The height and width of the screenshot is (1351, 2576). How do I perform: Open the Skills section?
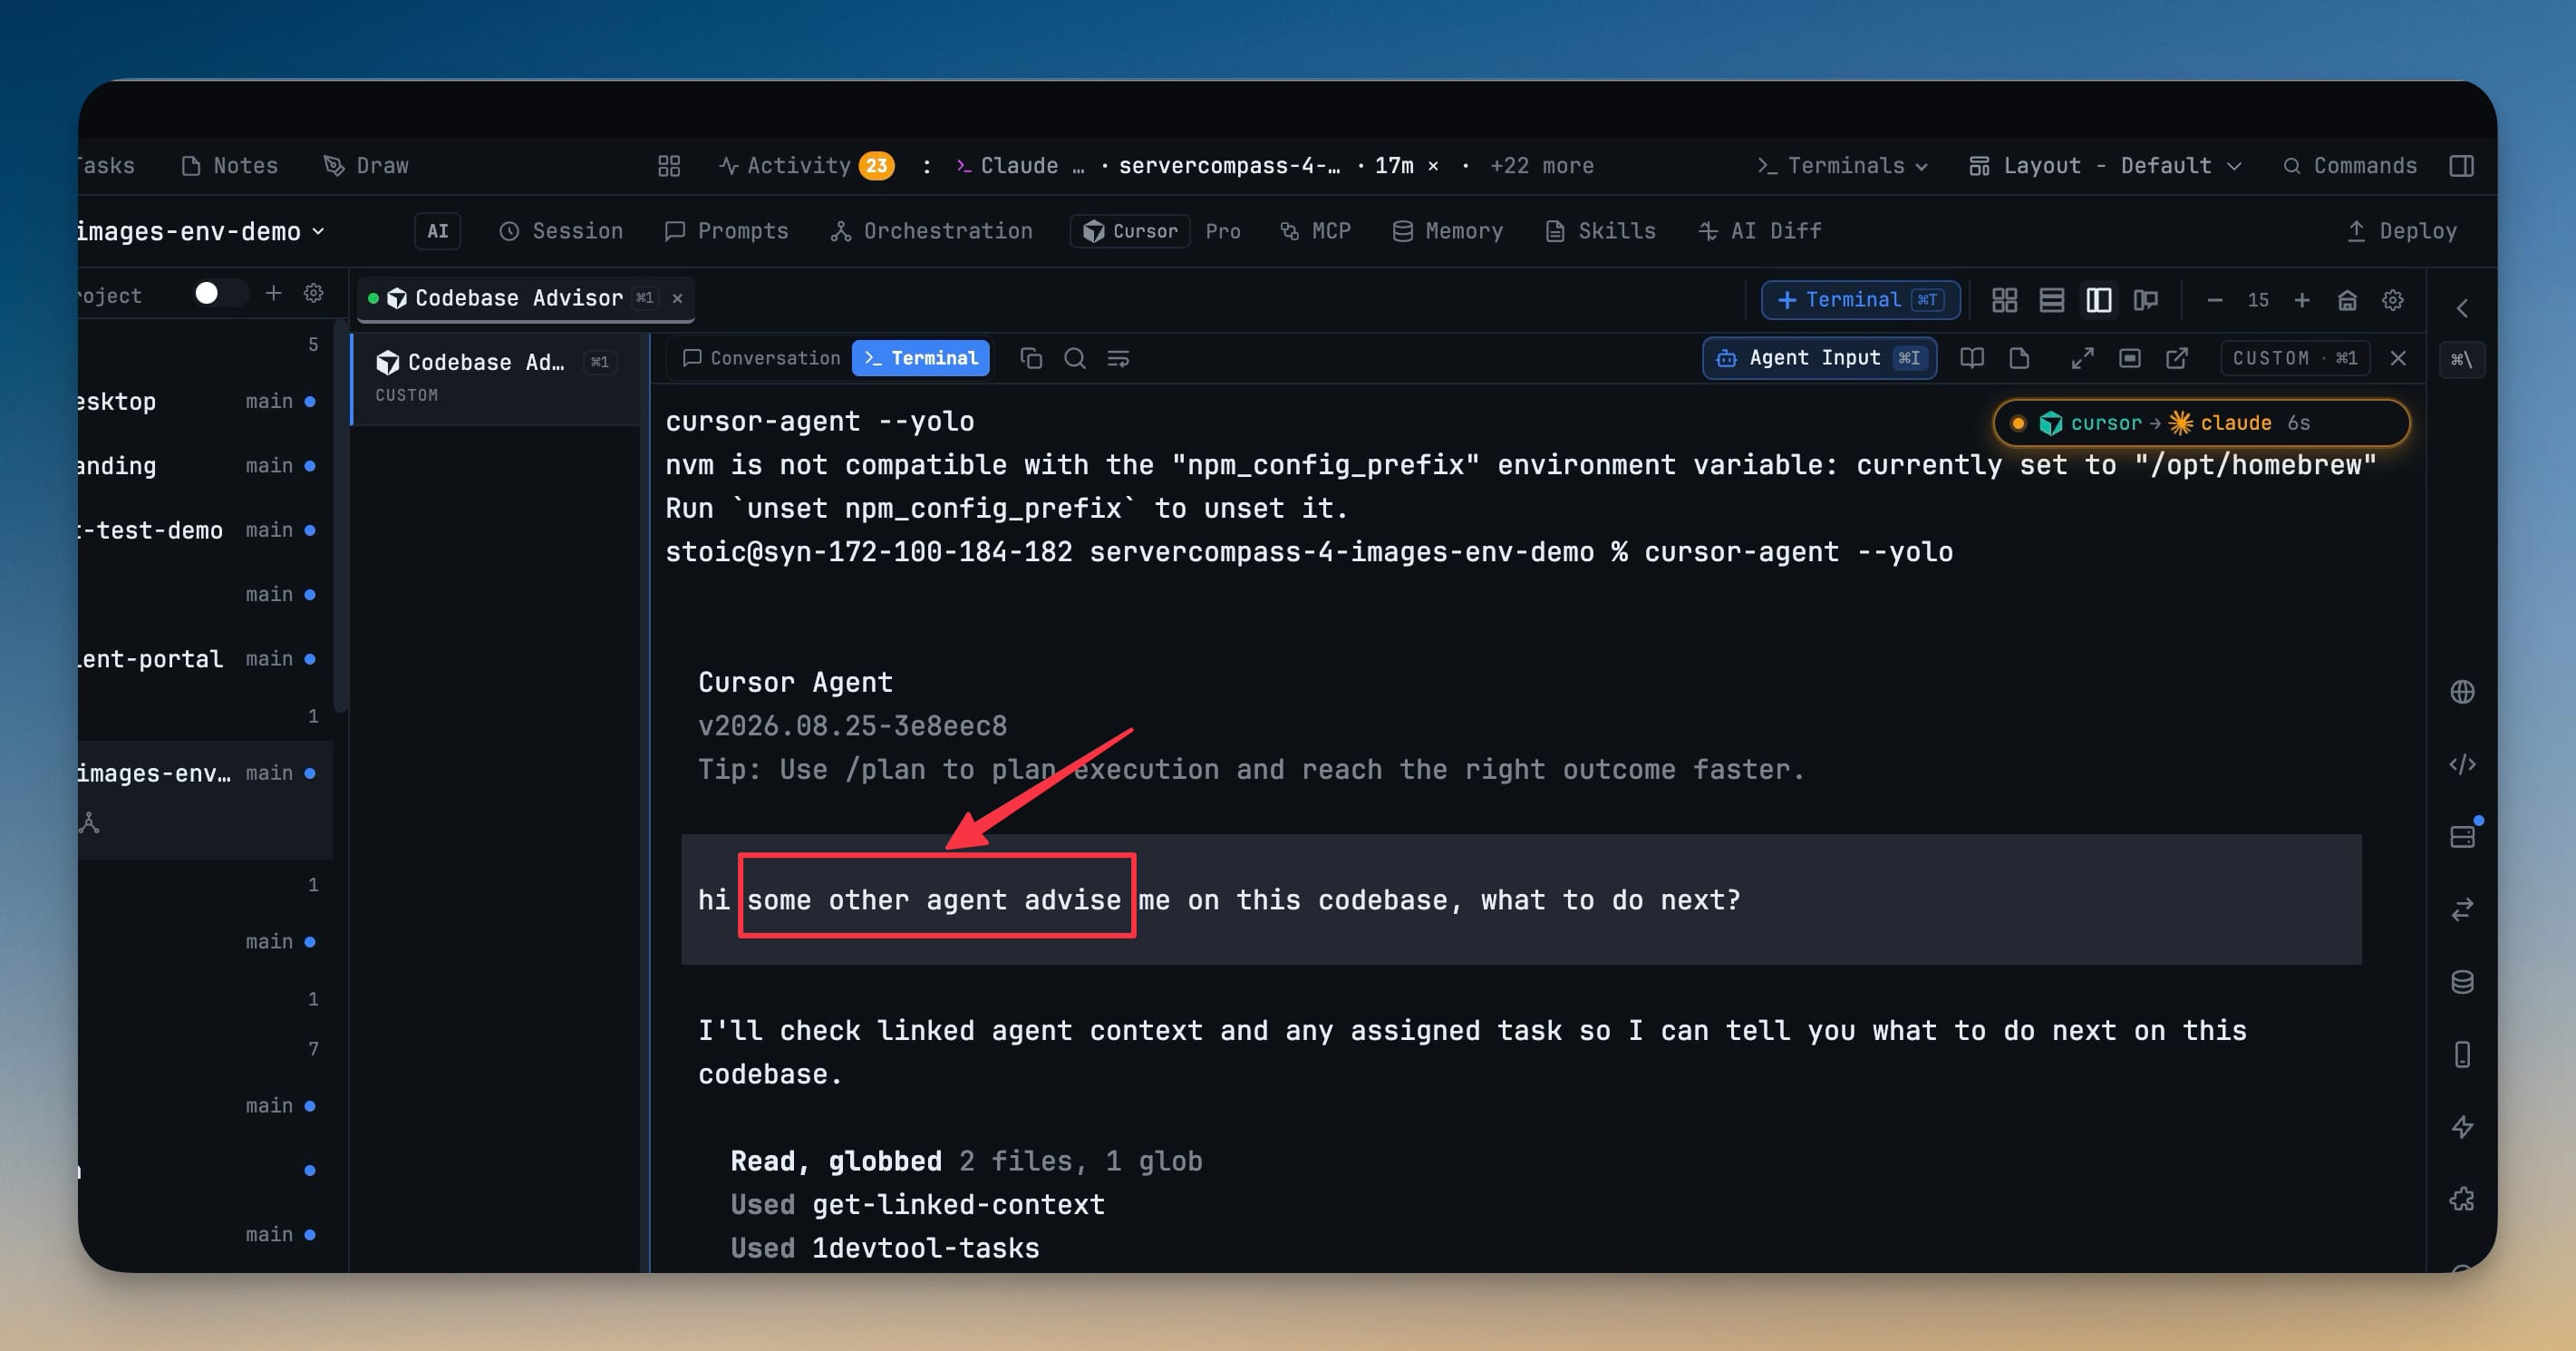1600,232
